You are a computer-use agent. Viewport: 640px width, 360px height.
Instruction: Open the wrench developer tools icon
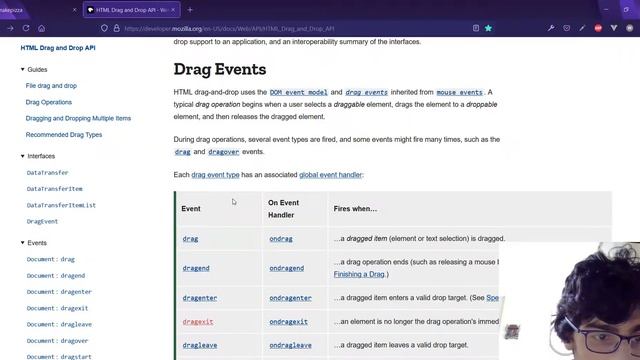pos(551,28)
